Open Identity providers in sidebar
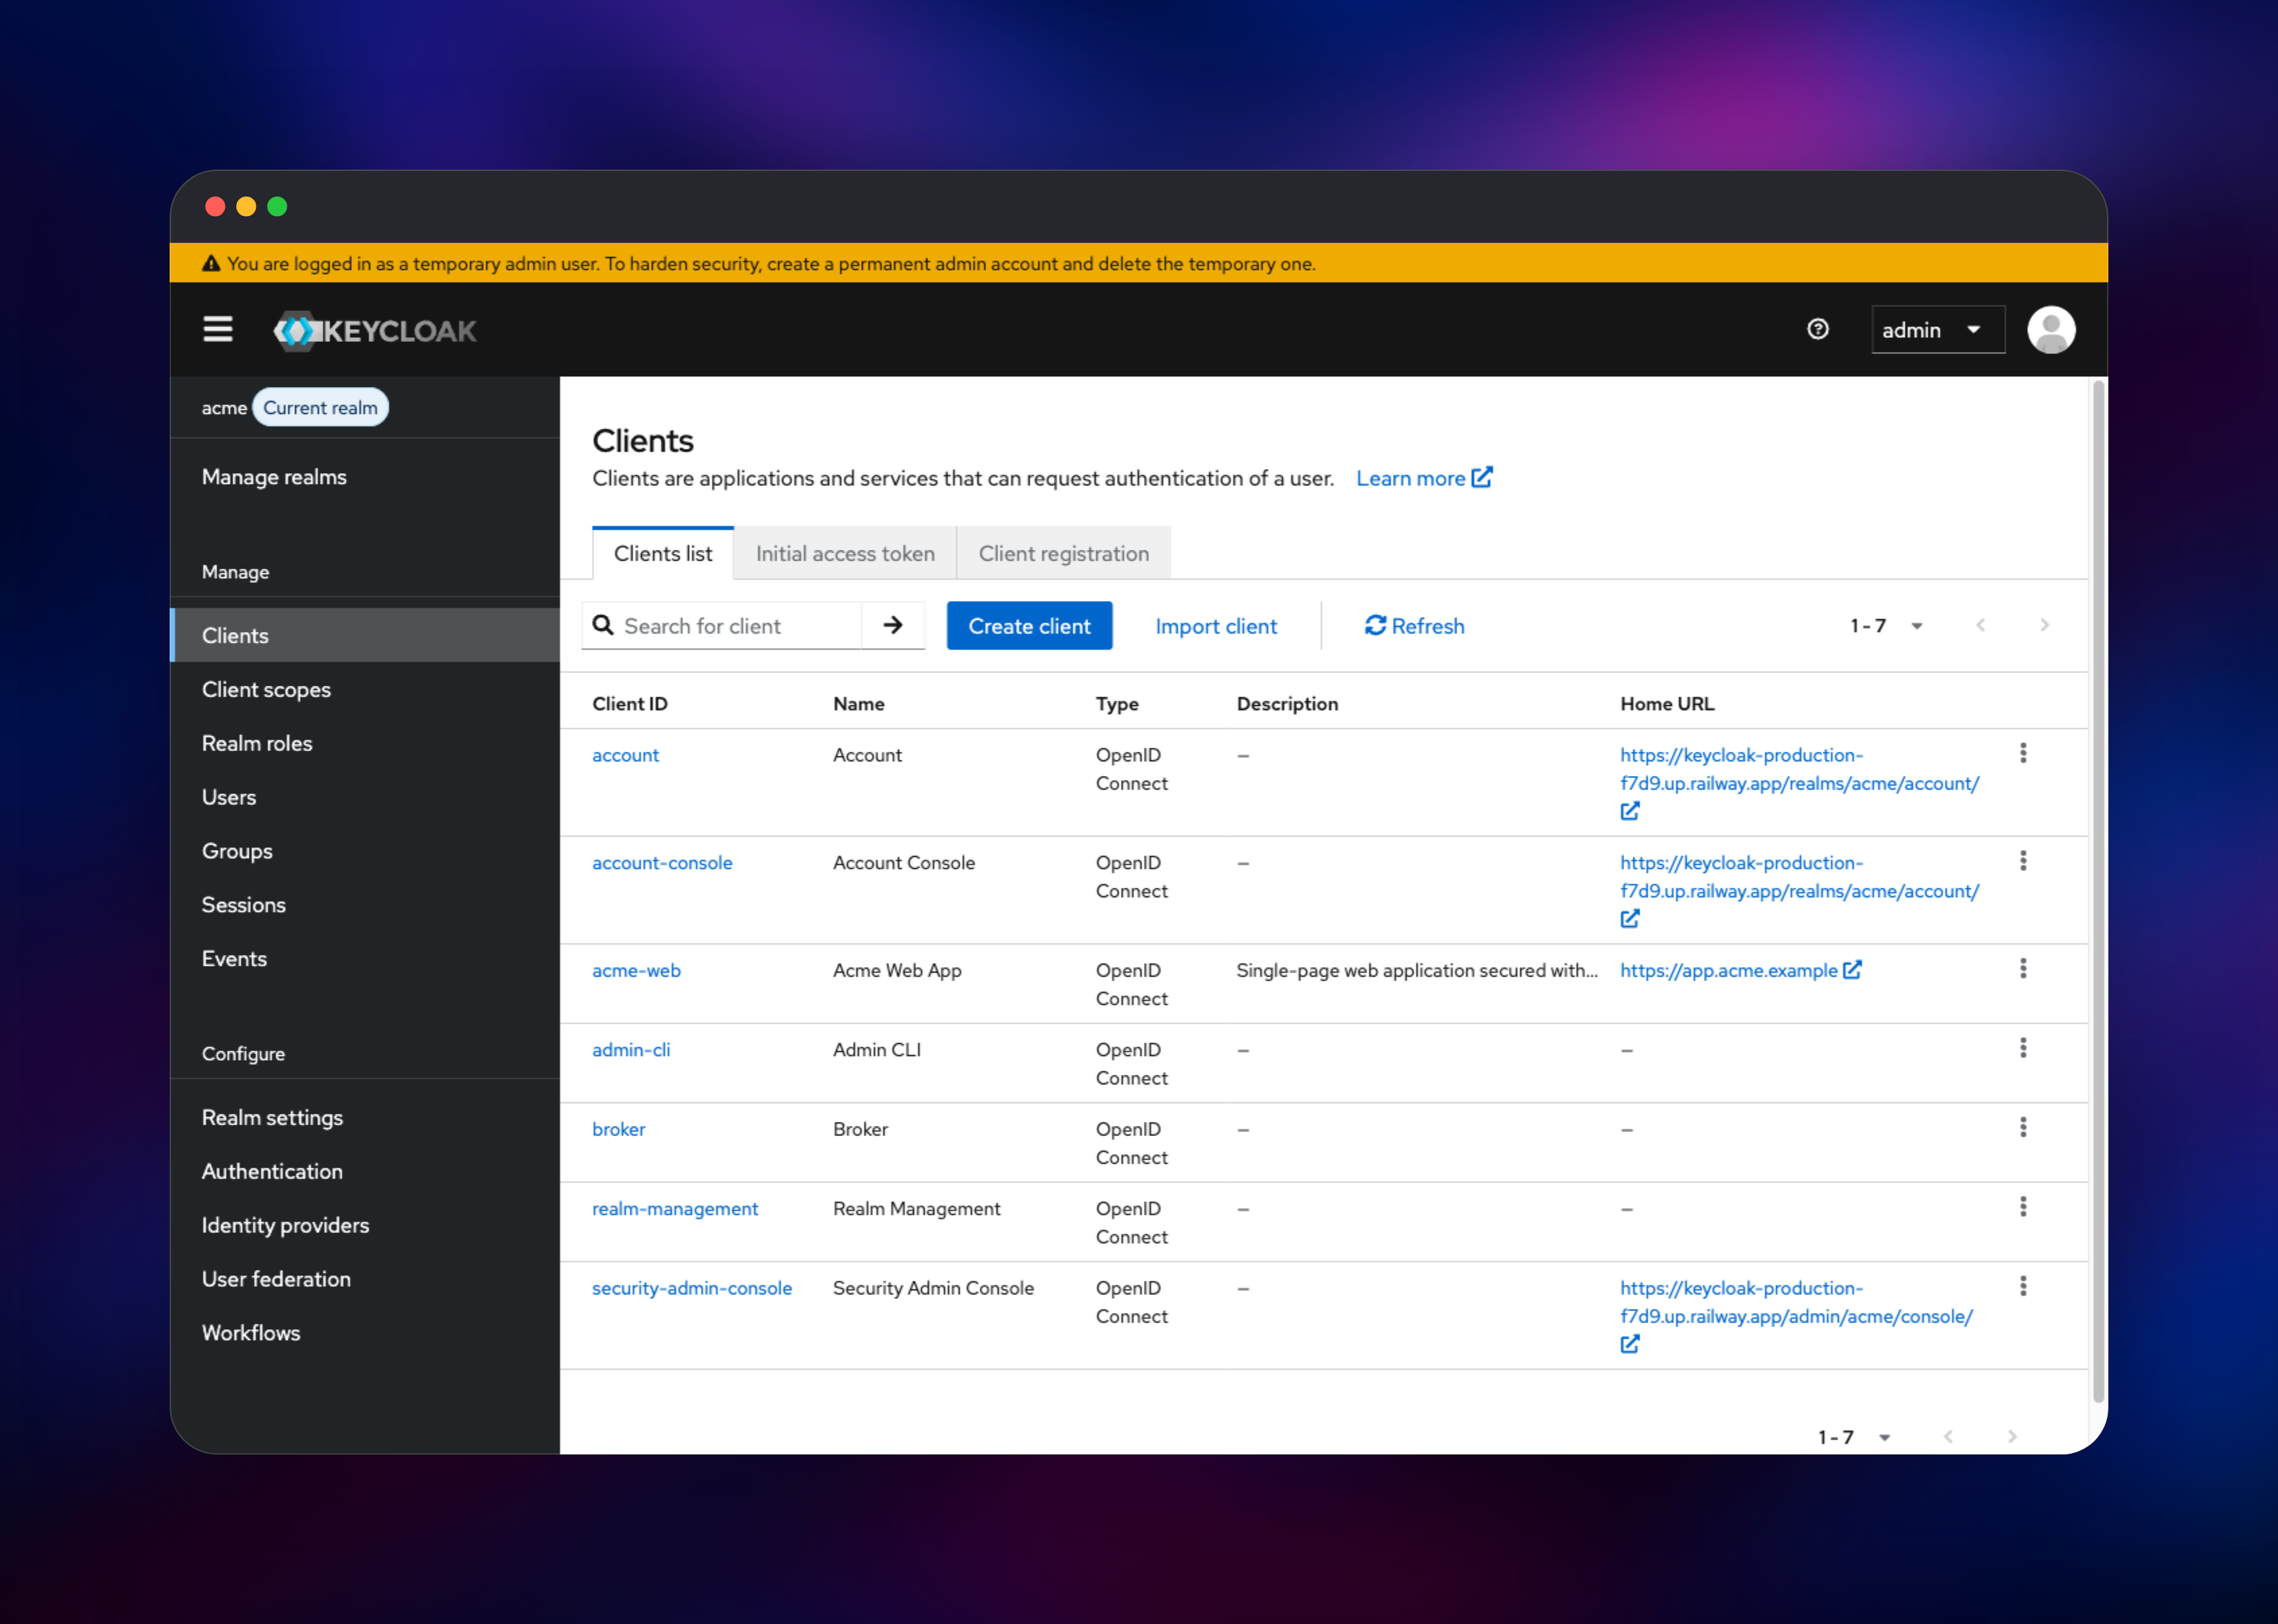The image size is (2278, 1624). click(x=364, y=1225)
